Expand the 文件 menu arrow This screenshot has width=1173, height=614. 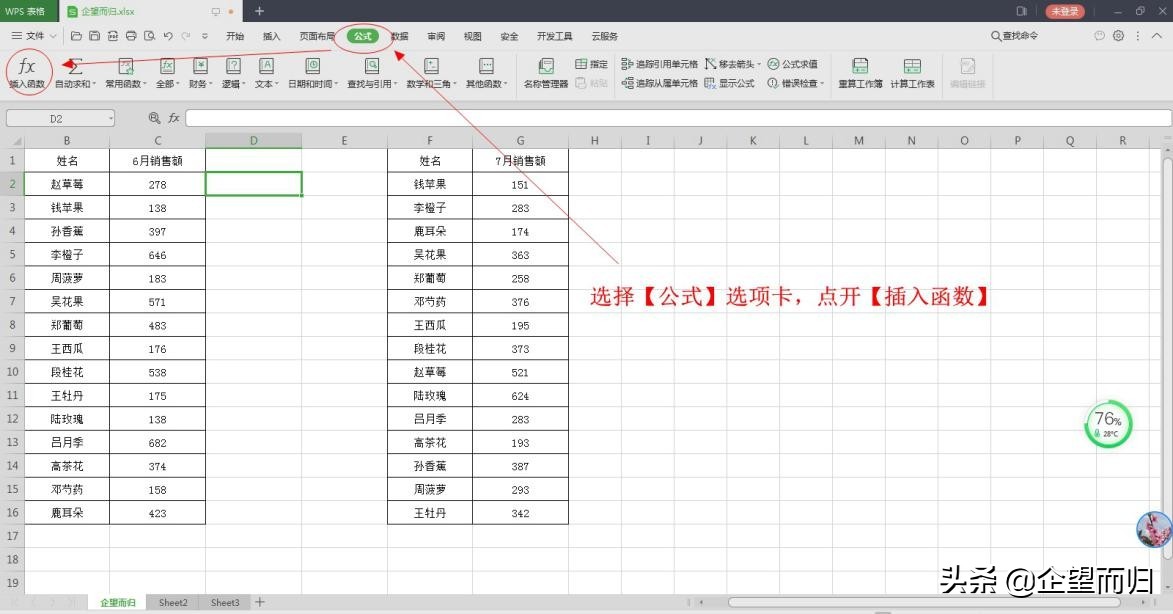point(53,35)
